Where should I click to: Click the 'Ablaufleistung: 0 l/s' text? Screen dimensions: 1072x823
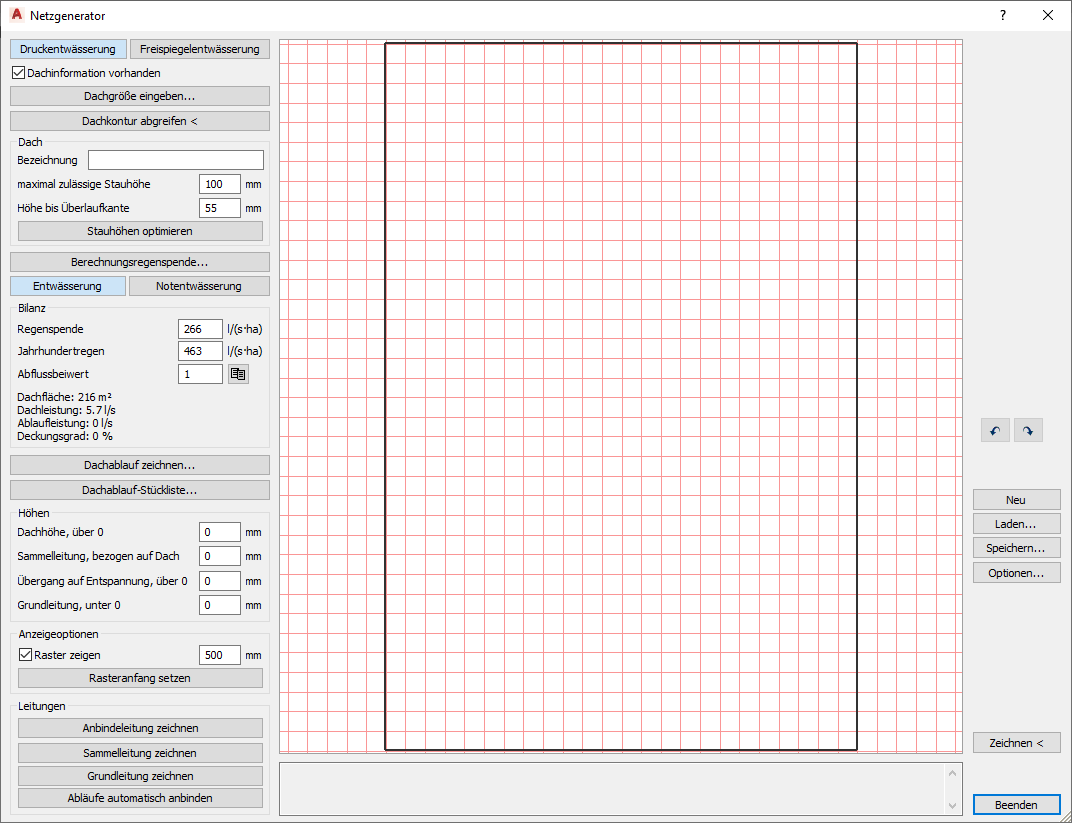click(x=65, y=423)
